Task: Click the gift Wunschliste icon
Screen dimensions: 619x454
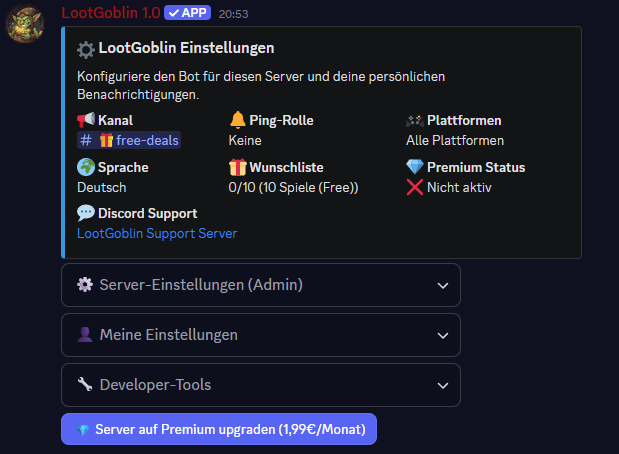Action: click(238, 167)
